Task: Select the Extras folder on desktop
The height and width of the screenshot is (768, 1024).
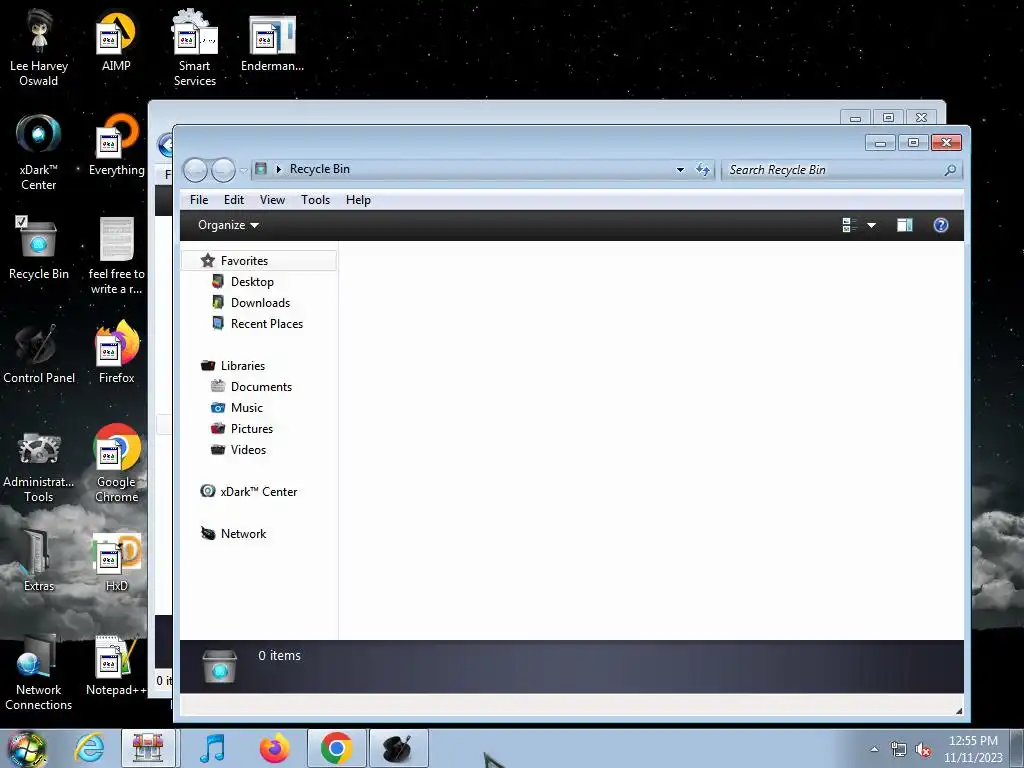Action: click(x=39, y=561)
